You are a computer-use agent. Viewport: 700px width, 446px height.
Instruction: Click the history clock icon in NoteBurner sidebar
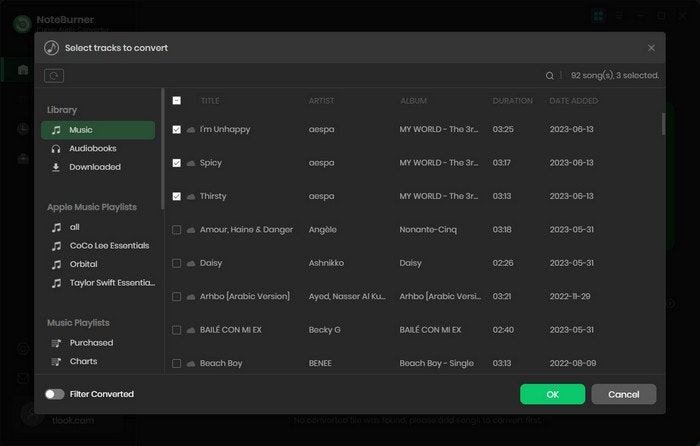pos(23,129)
